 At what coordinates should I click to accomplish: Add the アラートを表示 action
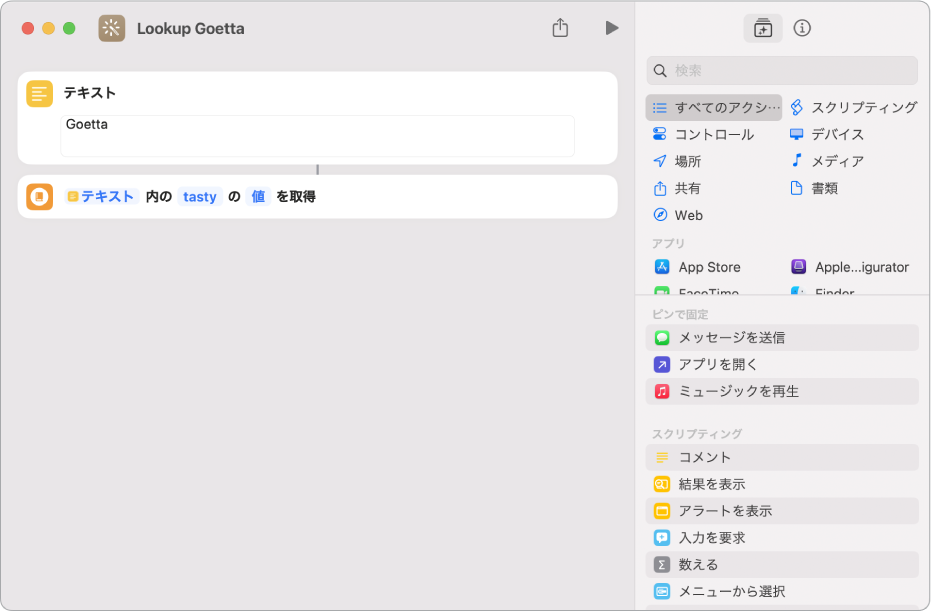click(782, 511)
